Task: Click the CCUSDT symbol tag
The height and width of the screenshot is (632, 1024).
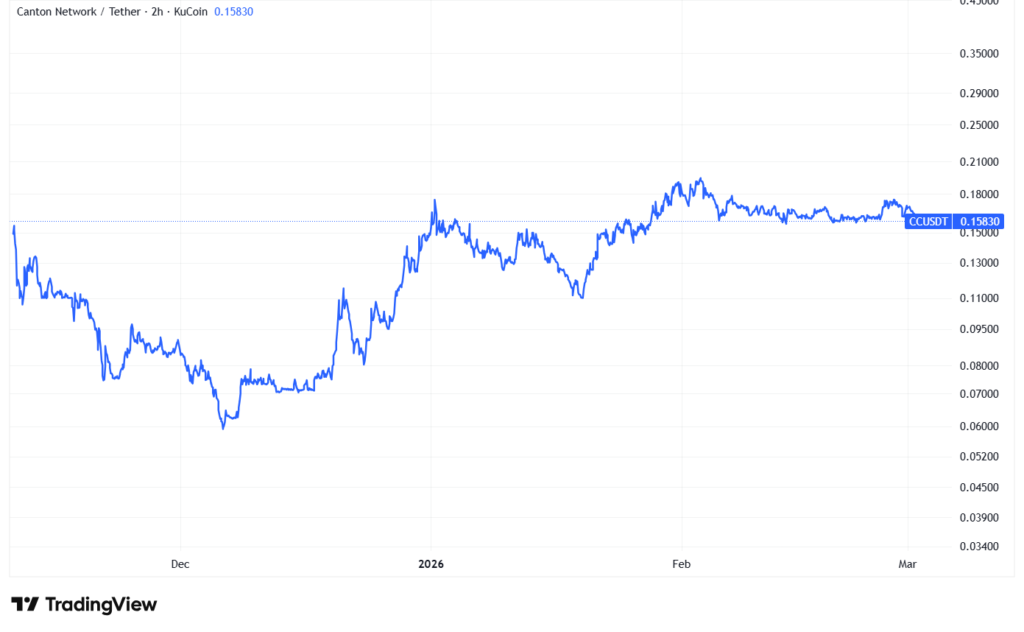Action: tap(928, 221)
